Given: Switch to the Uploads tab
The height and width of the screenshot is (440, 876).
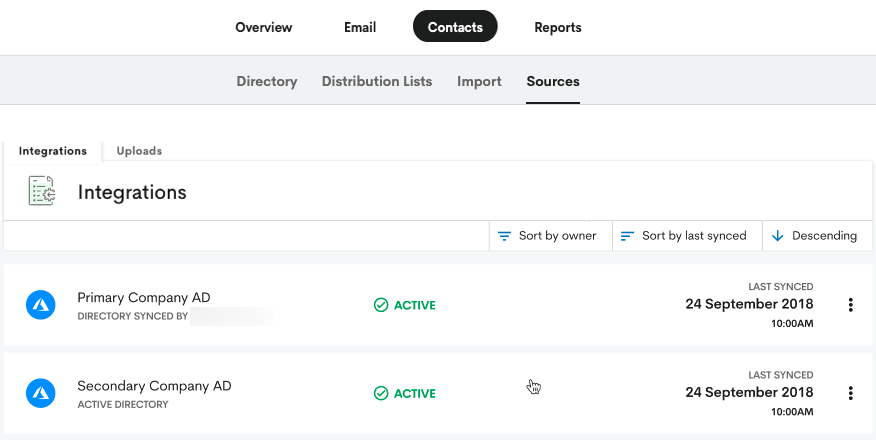Looking at the screenshot, I should [x=139, y=151].
